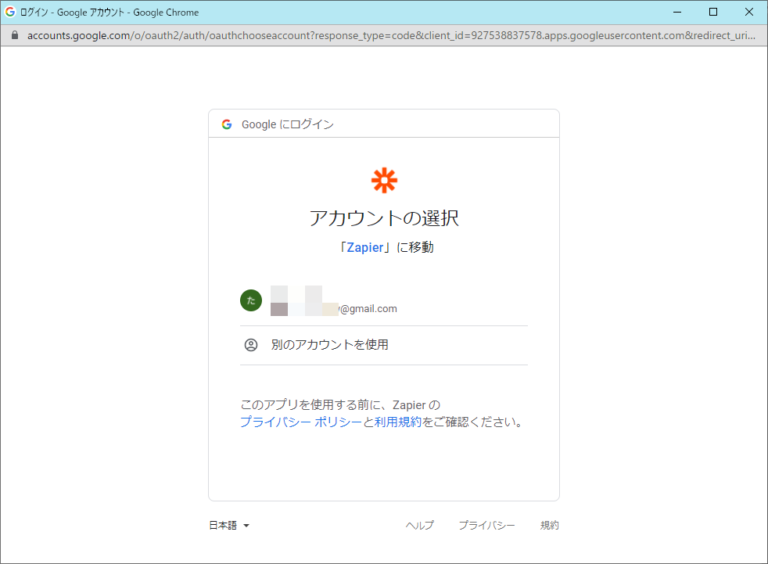This screenshot has width=768, height=564.
Task: Click the Google favicon in title bar
Action: point(10,12)
